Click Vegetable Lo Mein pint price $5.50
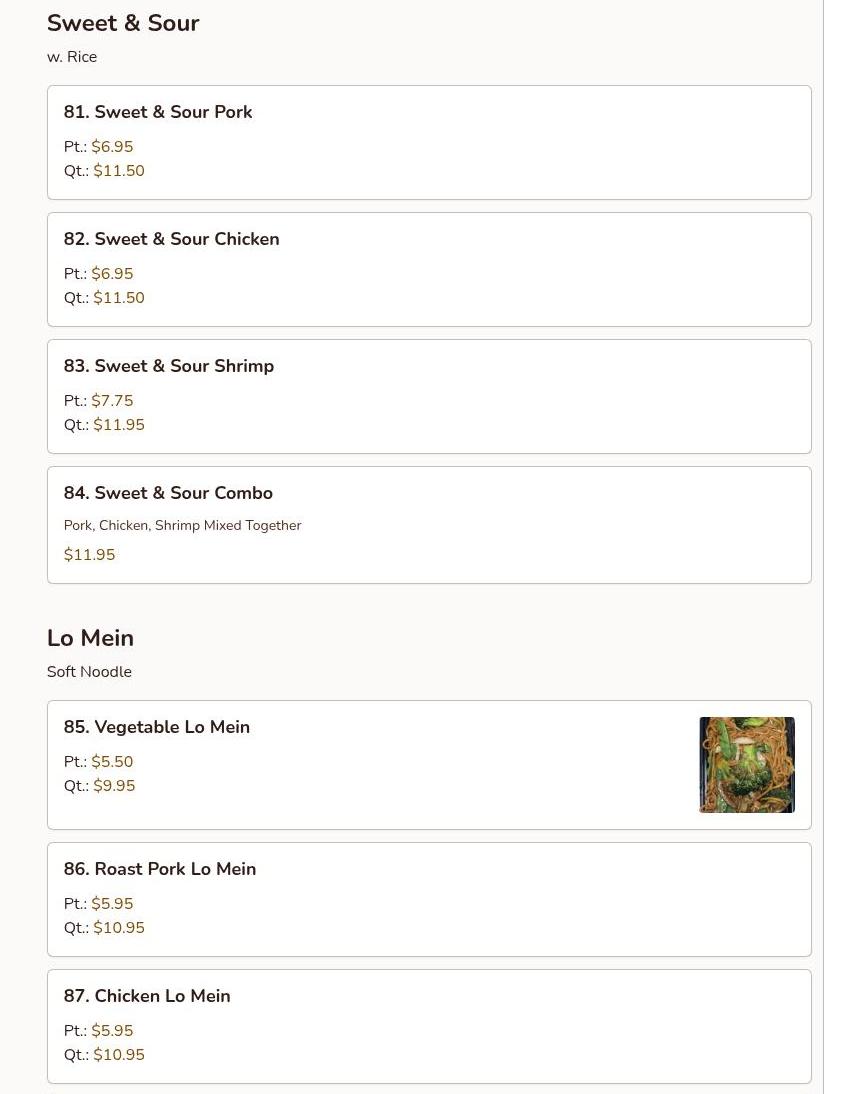This screenshot has width=844, height=1094. (112, 762)
